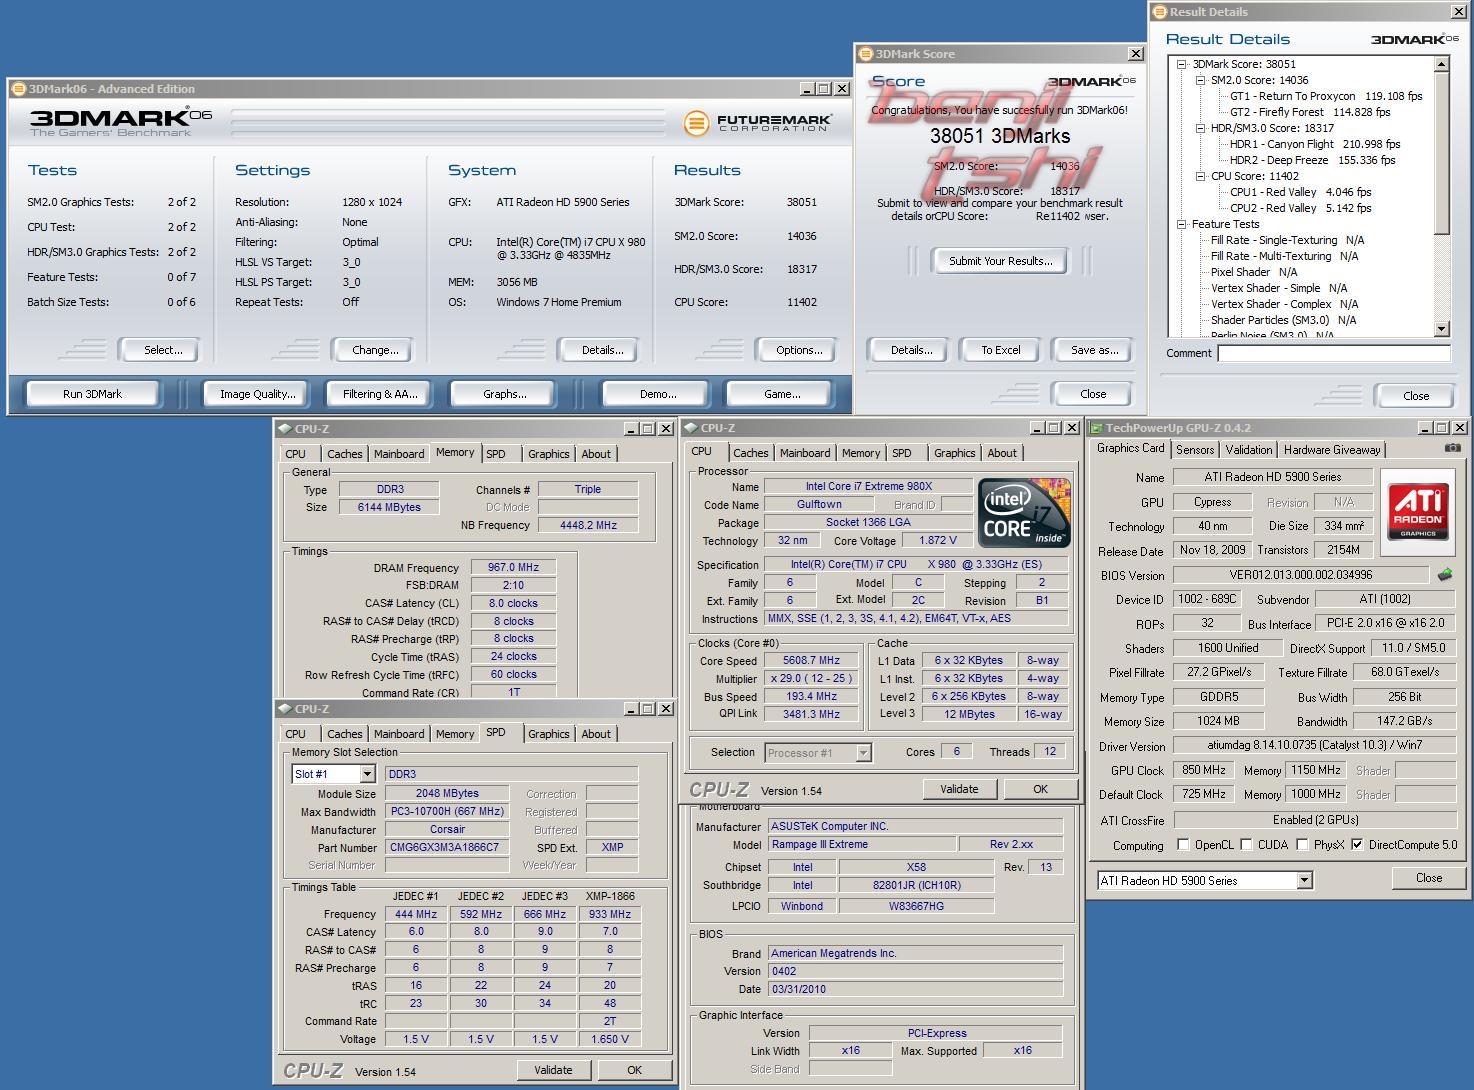Enable the OpenCL checkbox in GPU-Z

tap(1183, 845)
